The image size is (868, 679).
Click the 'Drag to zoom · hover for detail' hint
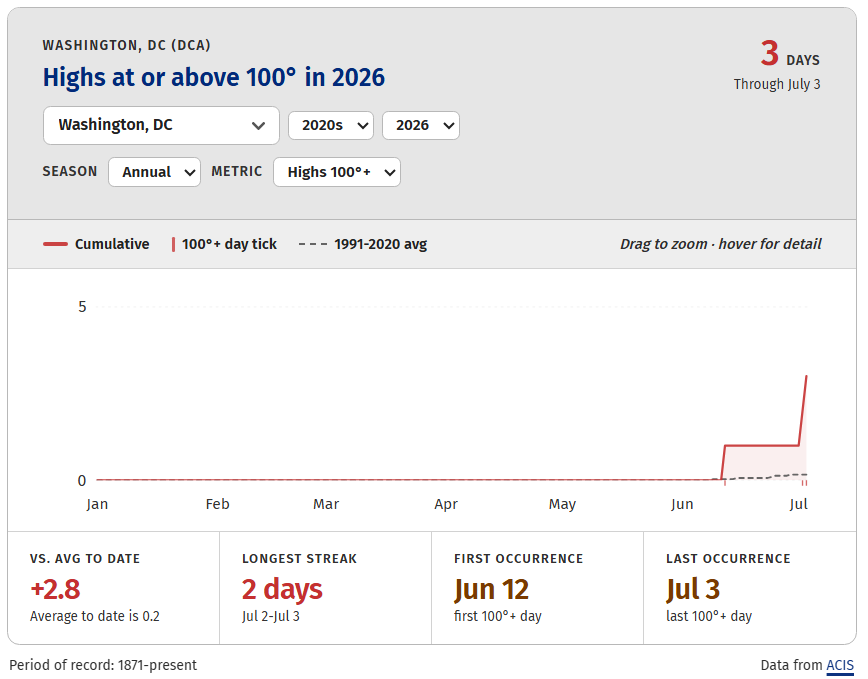coord(721,244)
